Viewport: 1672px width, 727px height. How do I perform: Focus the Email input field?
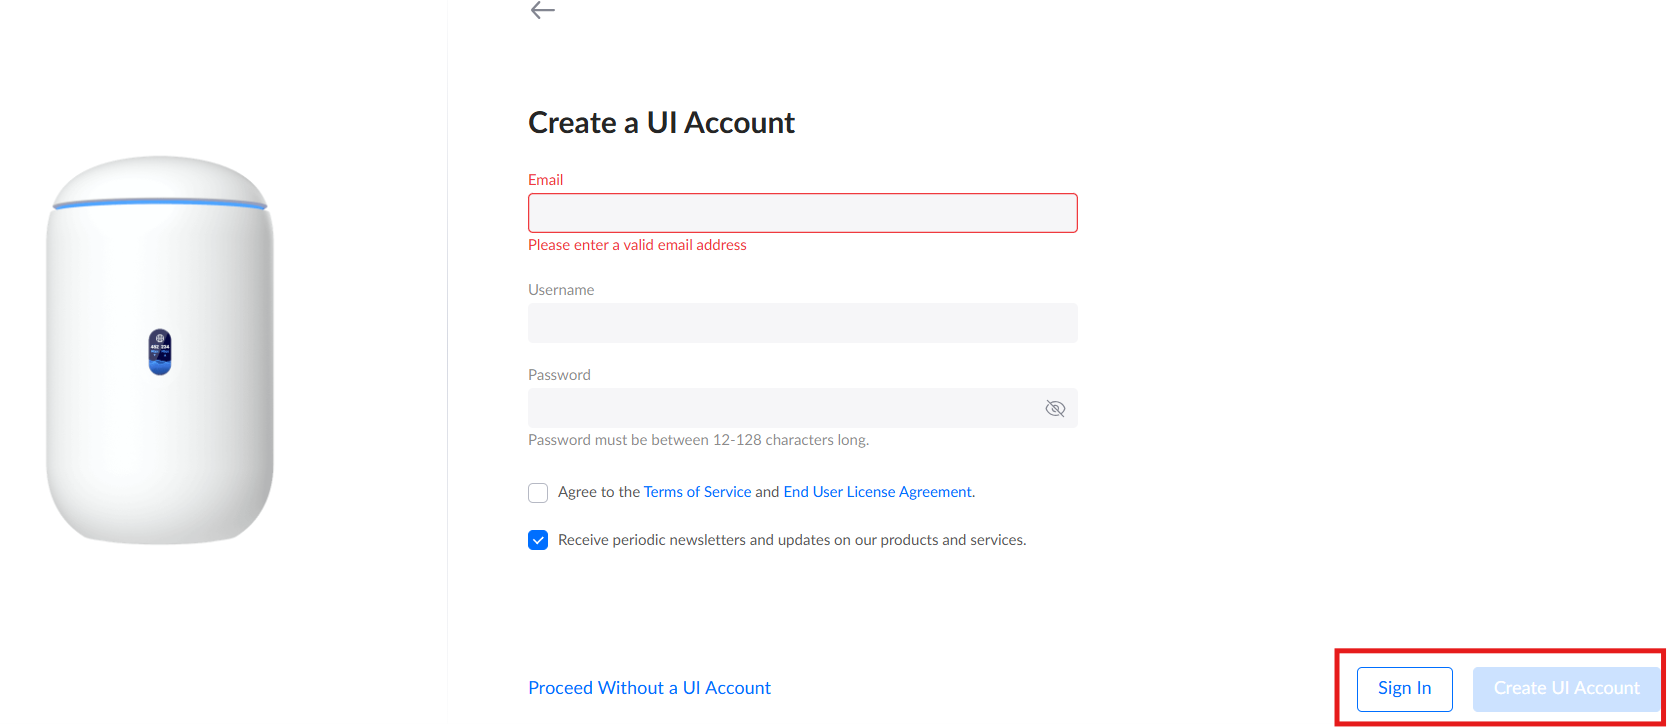(802, 213)
